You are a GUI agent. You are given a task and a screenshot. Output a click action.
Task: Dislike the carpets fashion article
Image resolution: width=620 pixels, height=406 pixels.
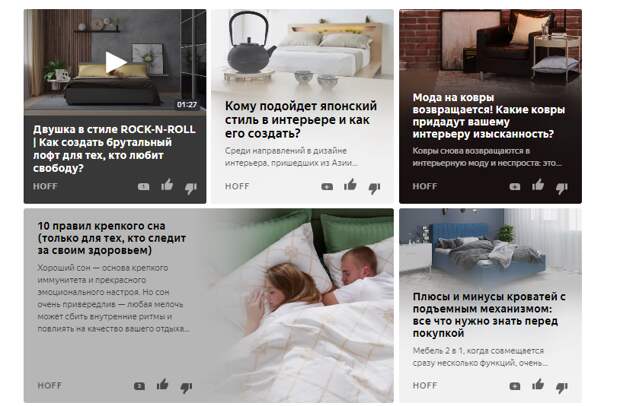click(562, 188)
